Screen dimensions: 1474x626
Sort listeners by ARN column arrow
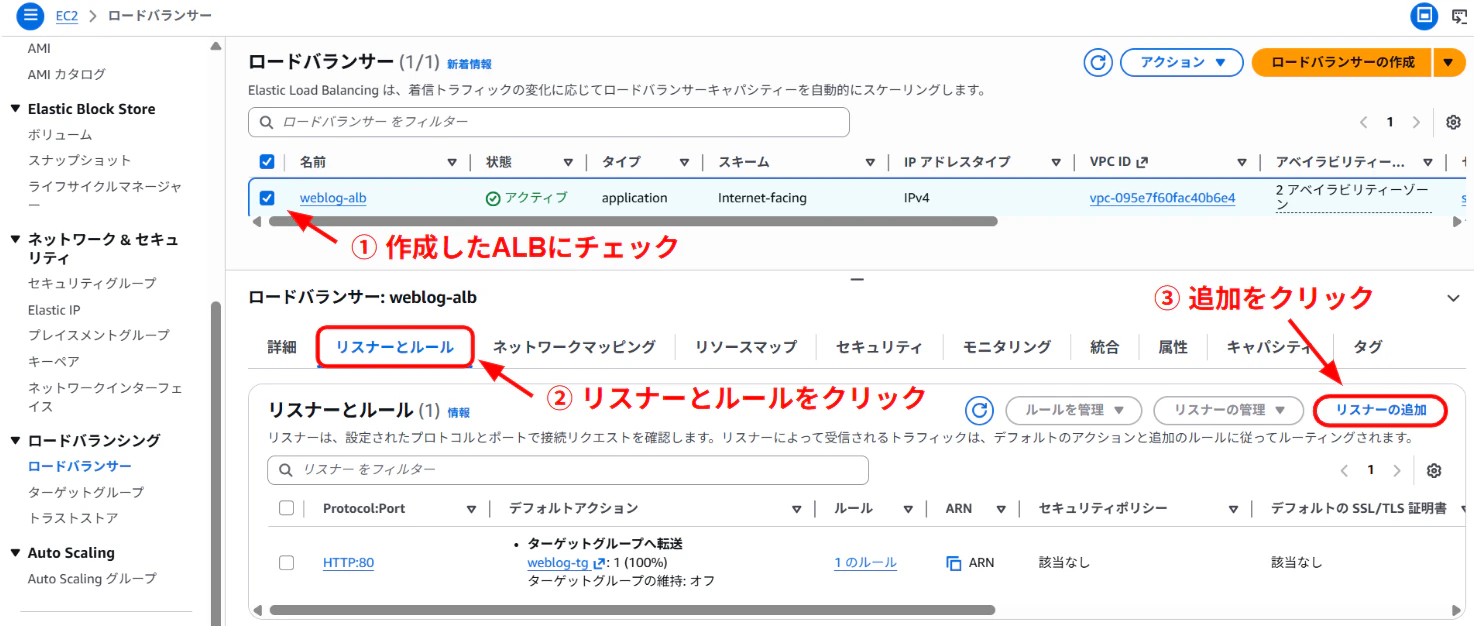[x=1001, y=510]
